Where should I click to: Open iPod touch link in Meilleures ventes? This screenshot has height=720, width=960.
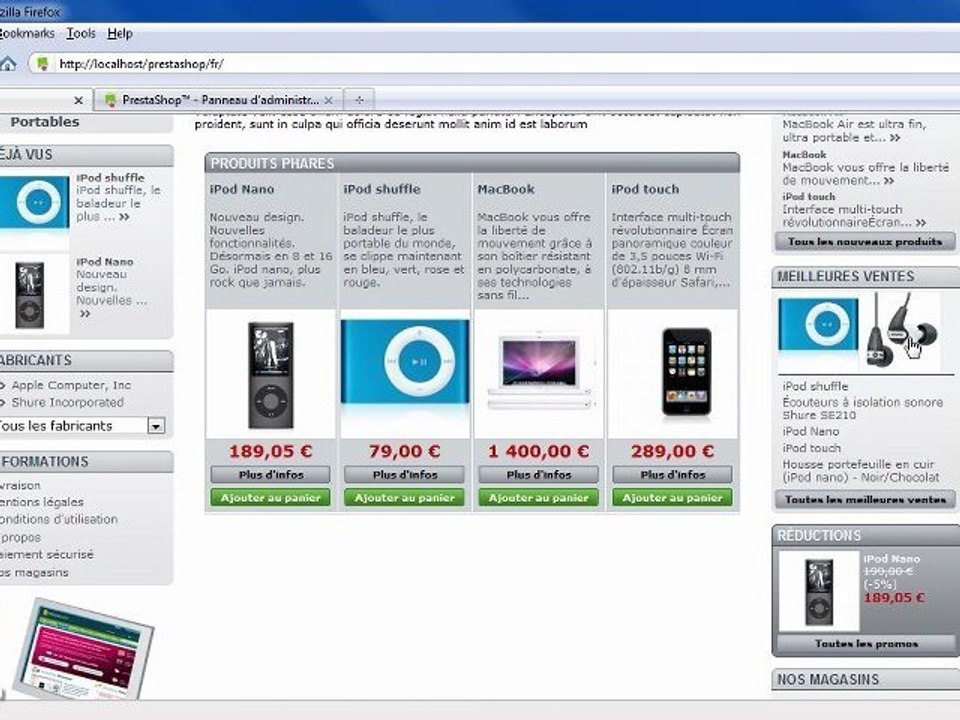click(x=811, y=448)
